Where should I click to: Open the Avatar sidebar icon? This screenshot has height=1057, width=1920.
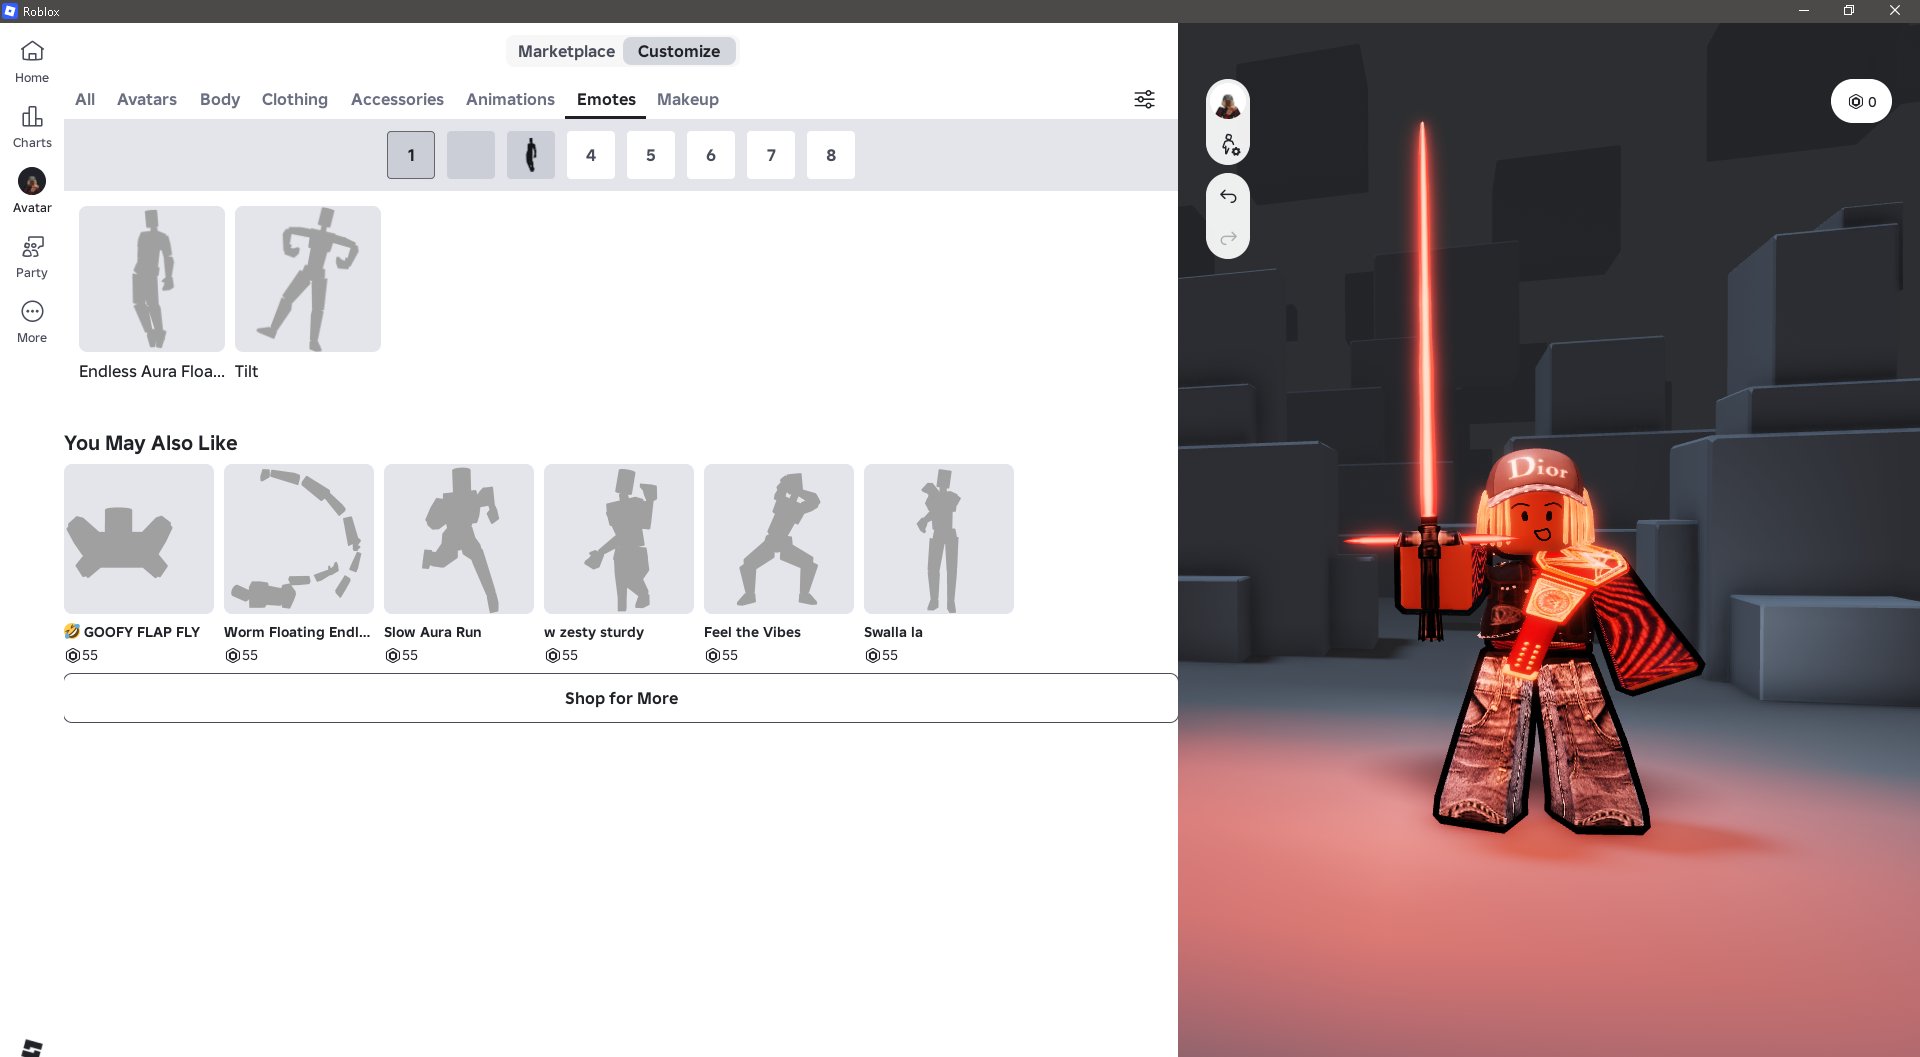(32, 191)
